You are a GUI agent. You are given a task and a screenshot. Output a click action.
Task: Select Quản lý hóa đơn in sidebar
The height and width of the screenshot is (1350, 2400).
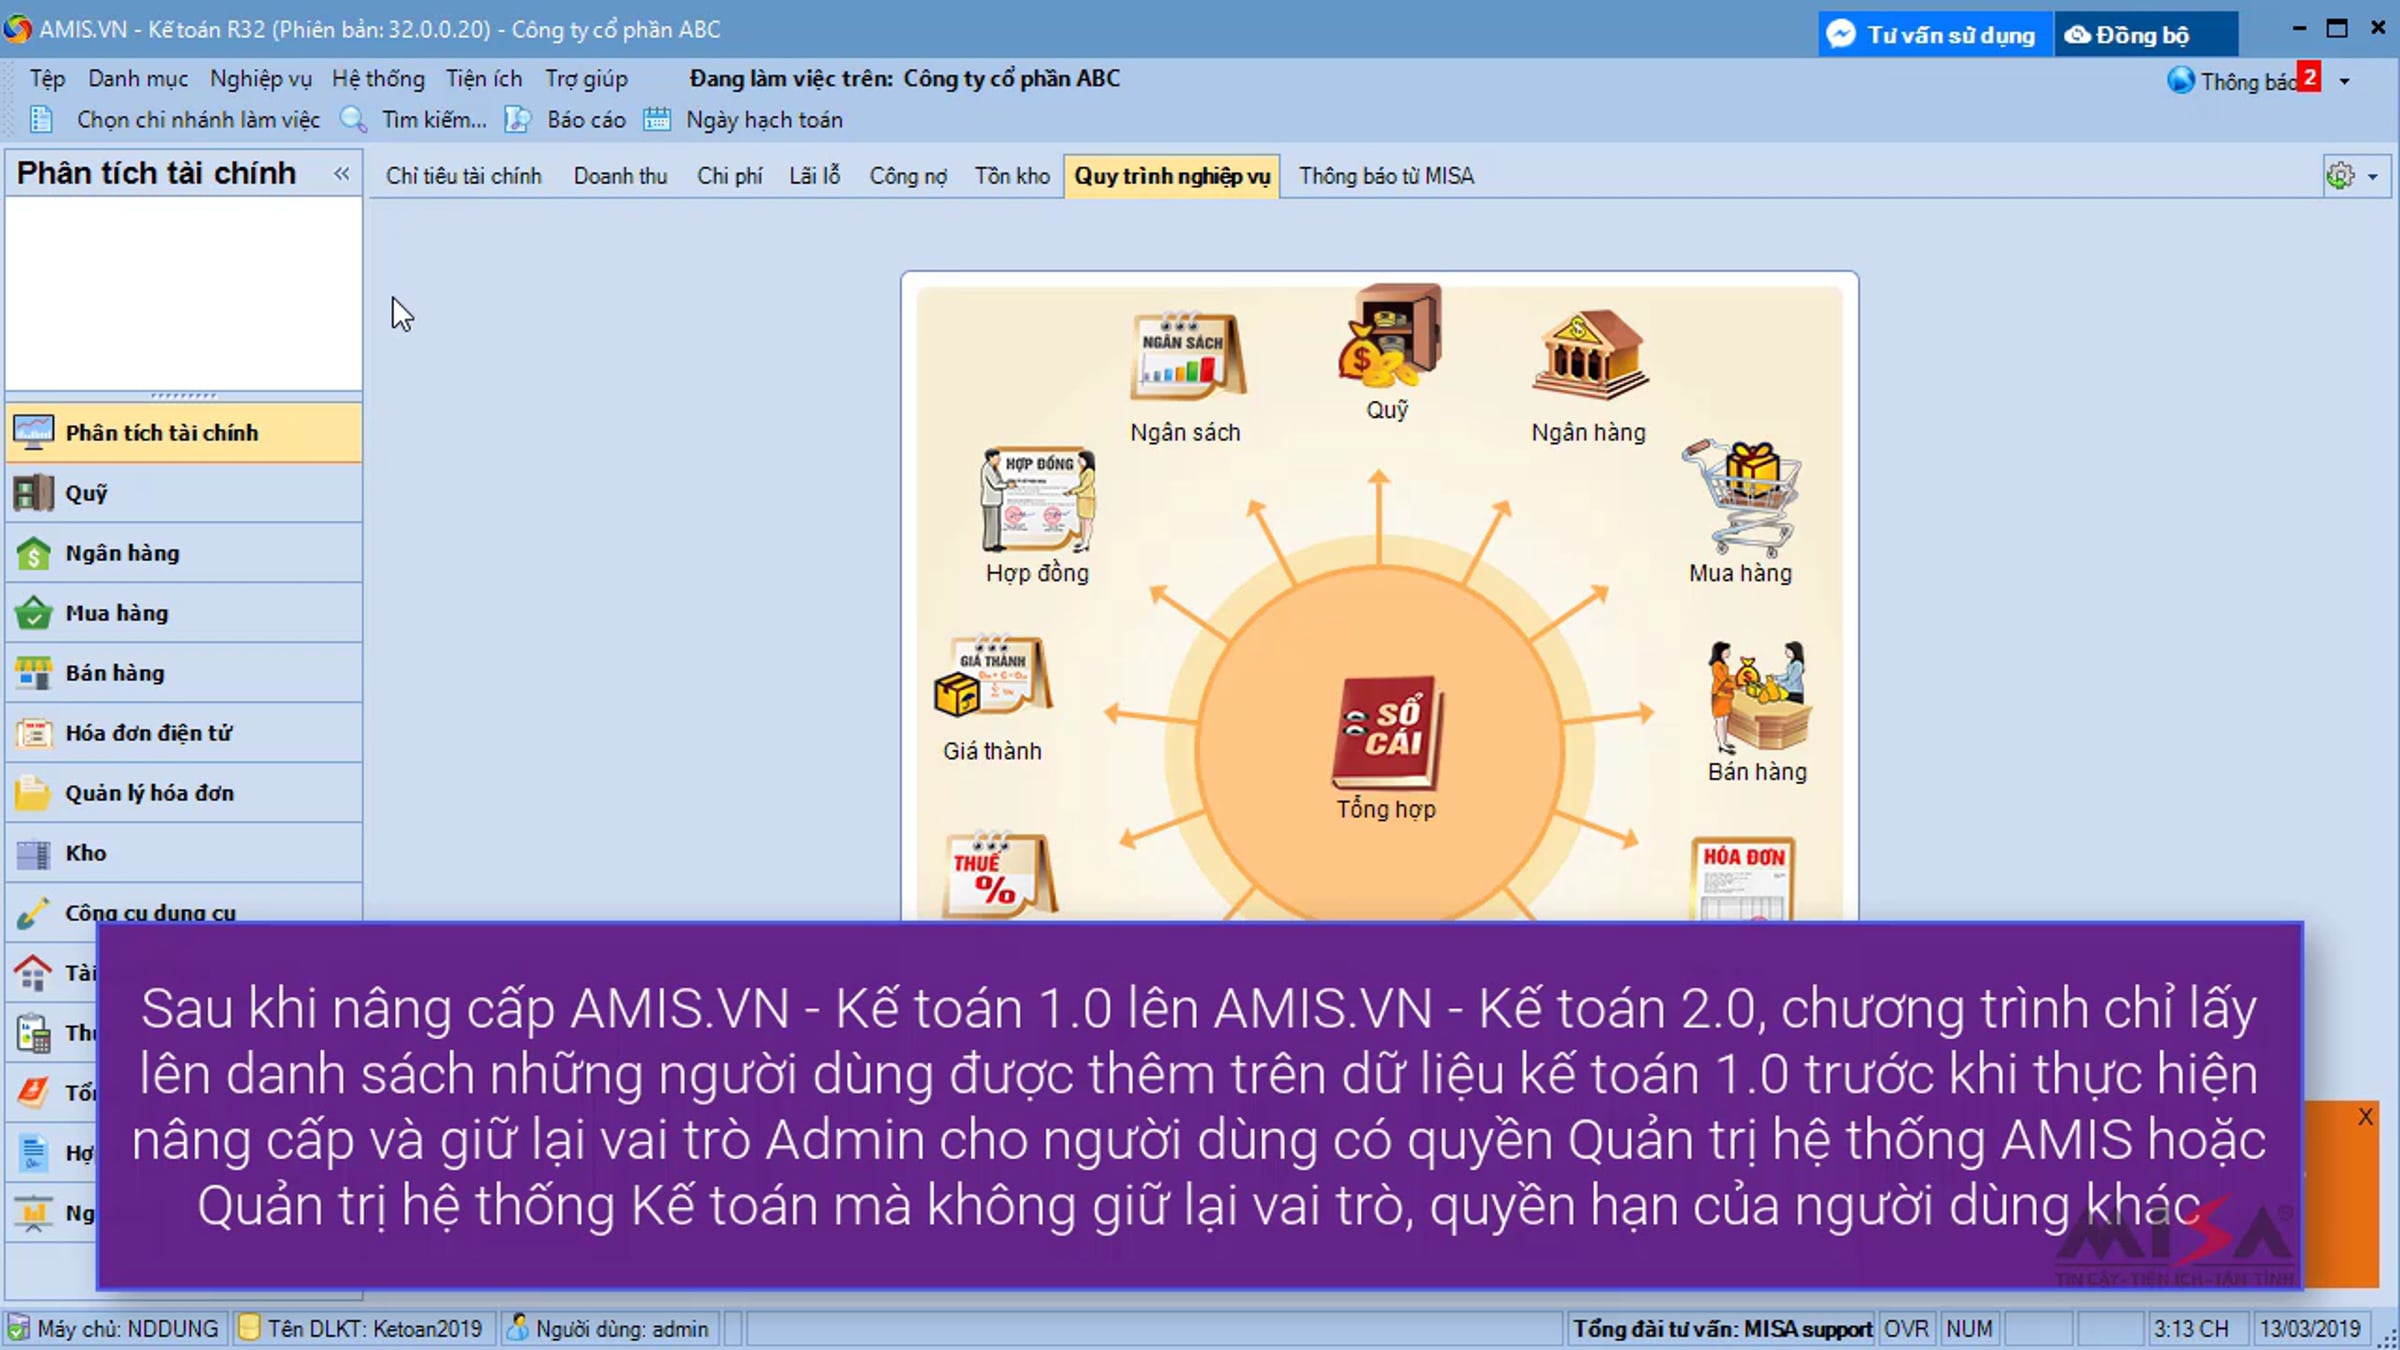(184, 793)
